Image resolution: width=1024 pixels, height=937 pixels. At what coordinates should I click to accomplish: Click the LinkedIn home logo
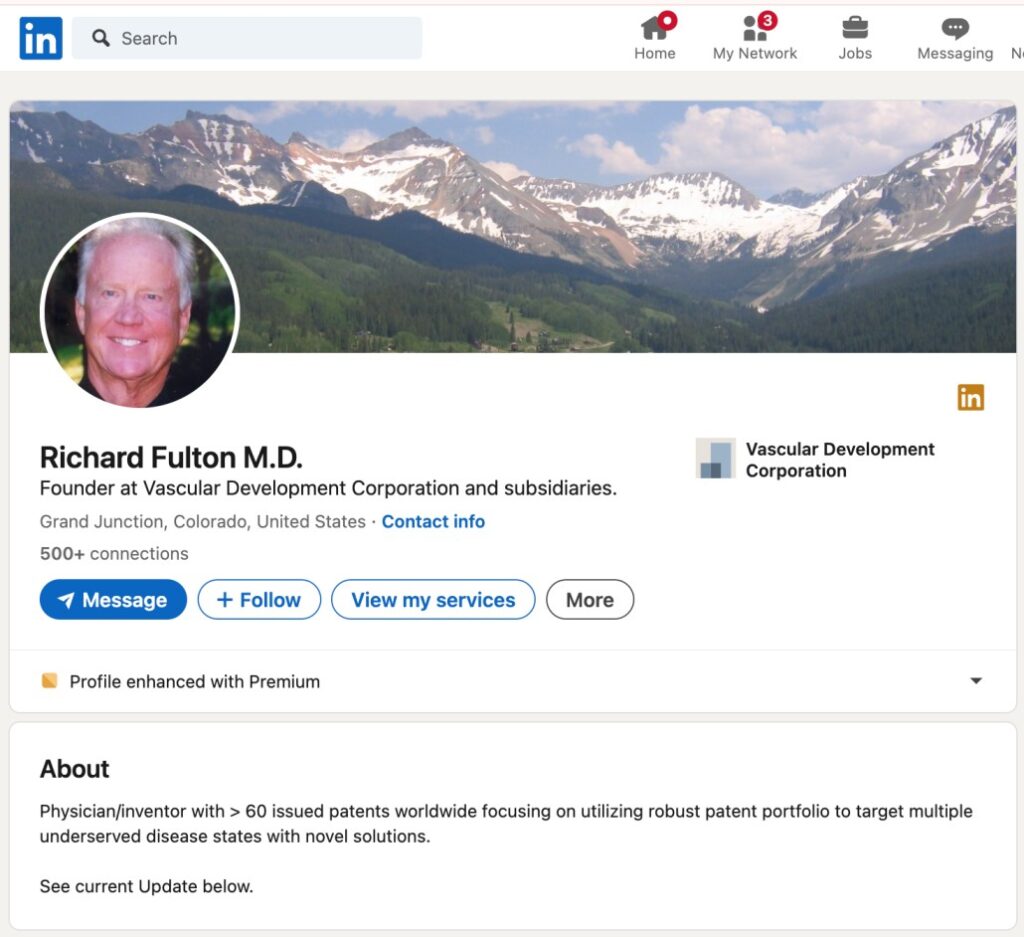[x=40, y=37]
